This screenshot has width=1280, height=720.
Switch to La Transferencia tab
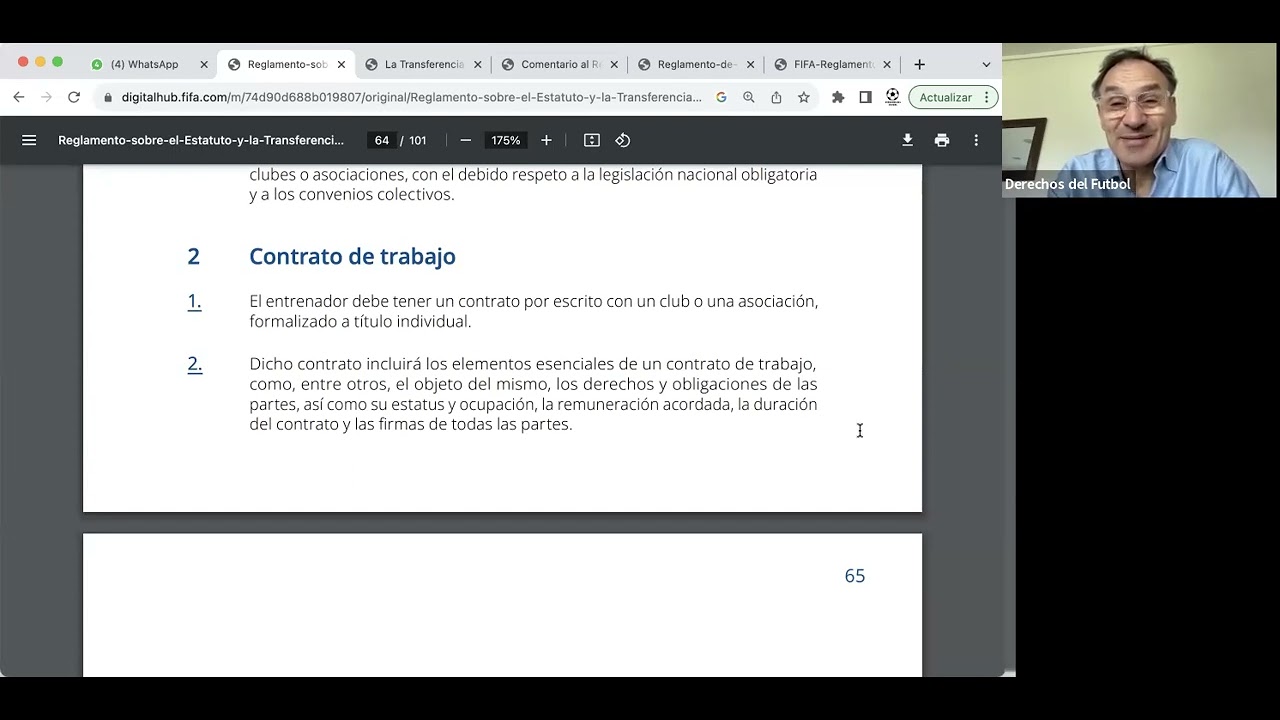[x=424, y=64]
